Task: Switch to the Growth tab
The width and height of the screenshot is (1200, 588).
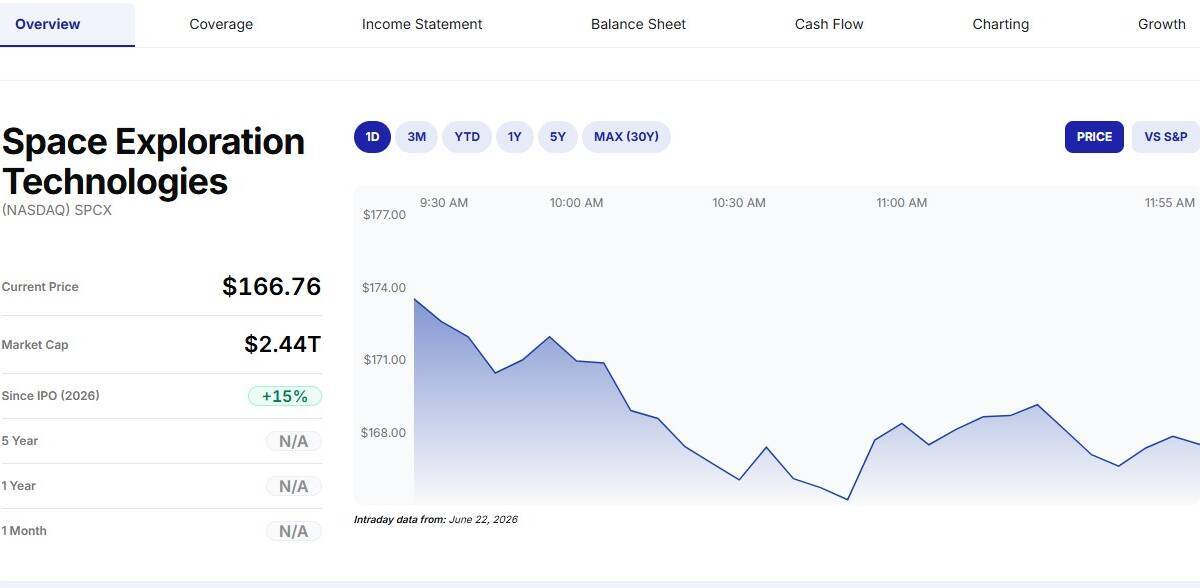Action: [x=1162, y=24]
